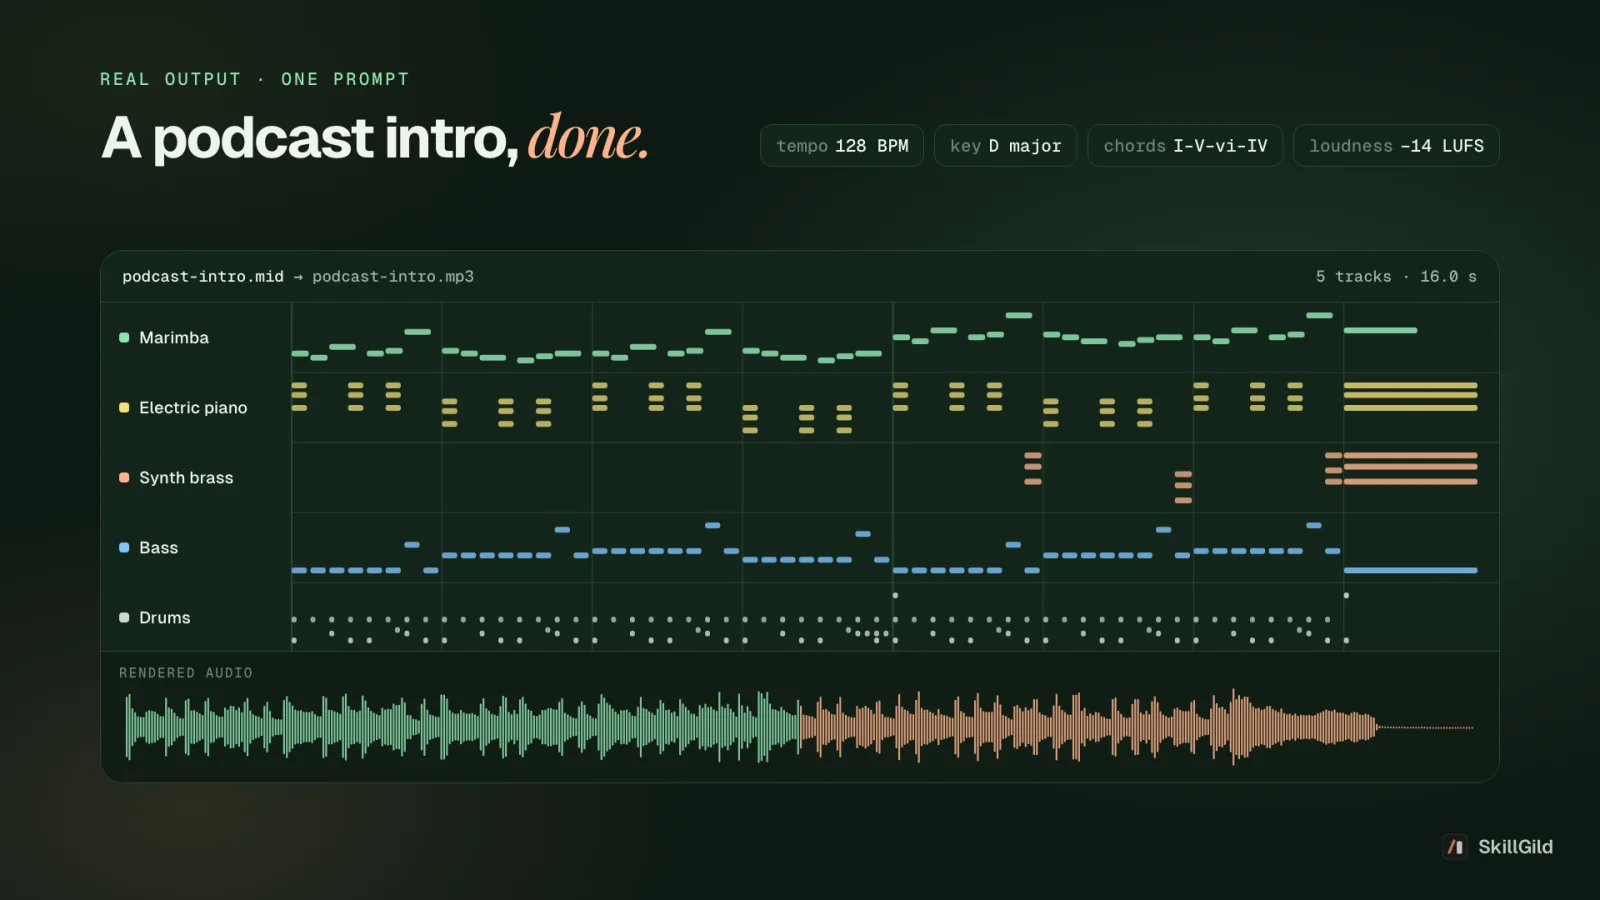Click the 'REAL OUTPUT · ONE PROMPT' tagline
1600x900 pixels.
(x=254, y=79)
